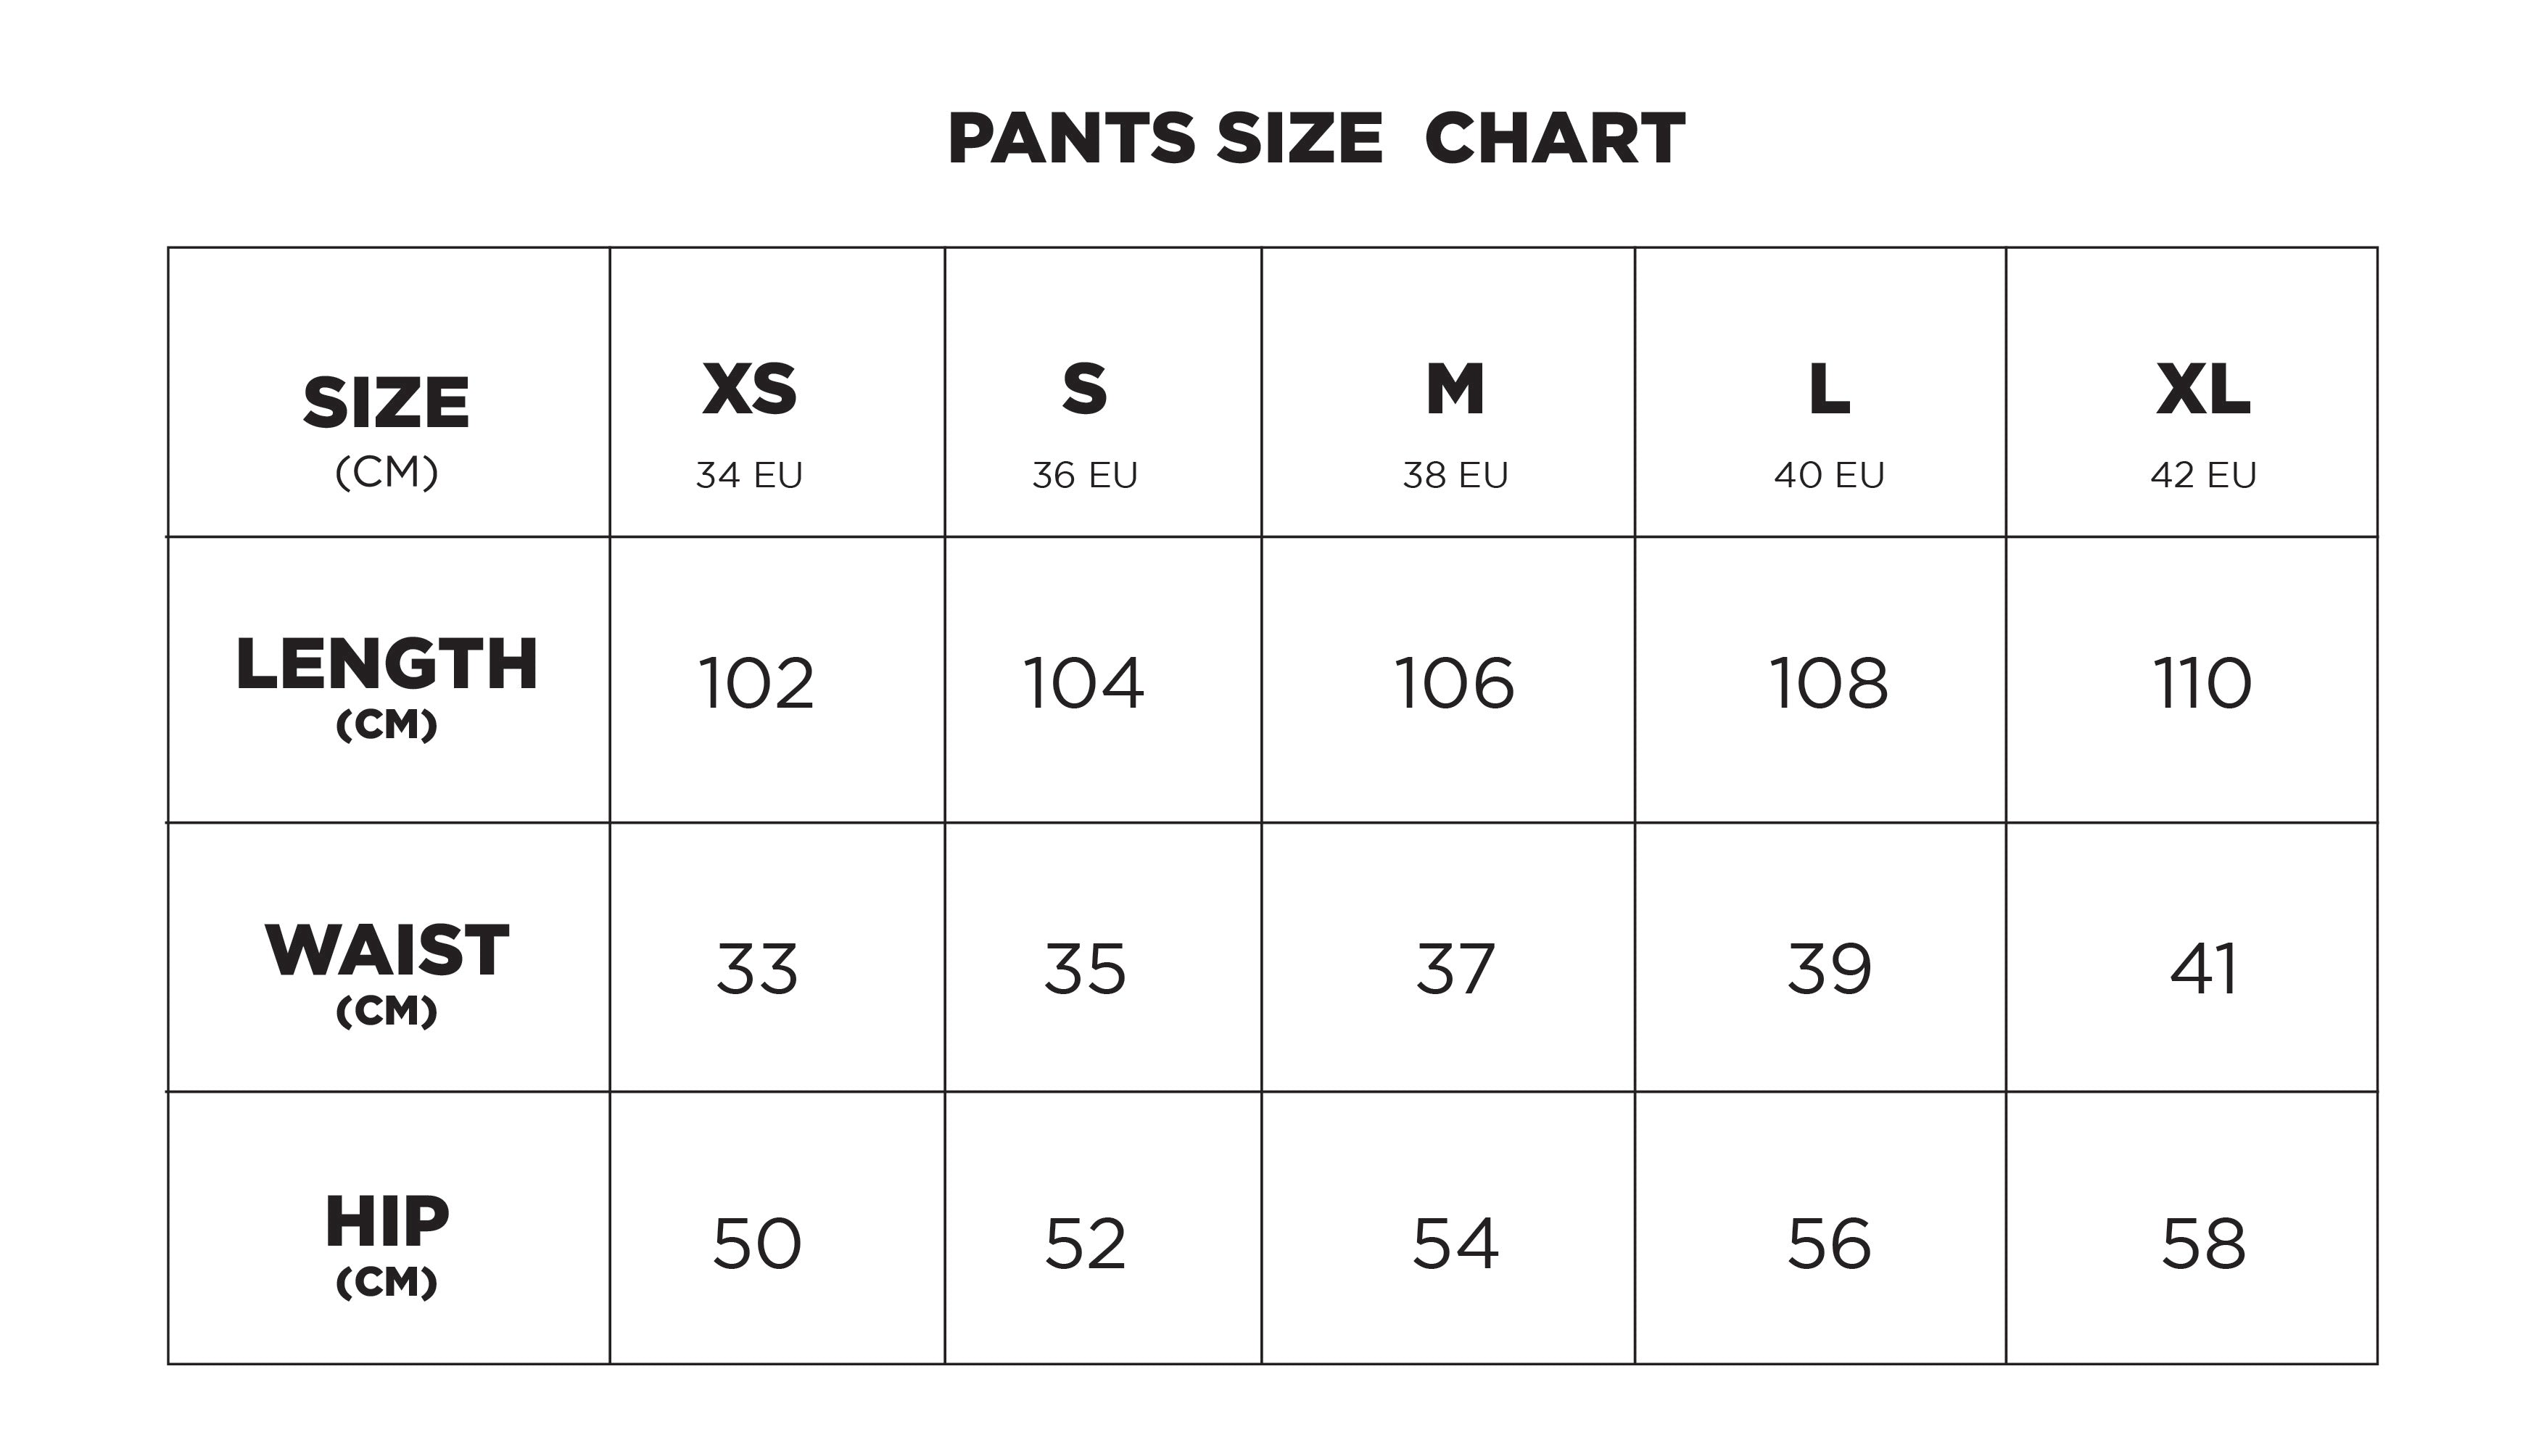
Task: Click the LENGTH row label
Action: tap(387, 665)
